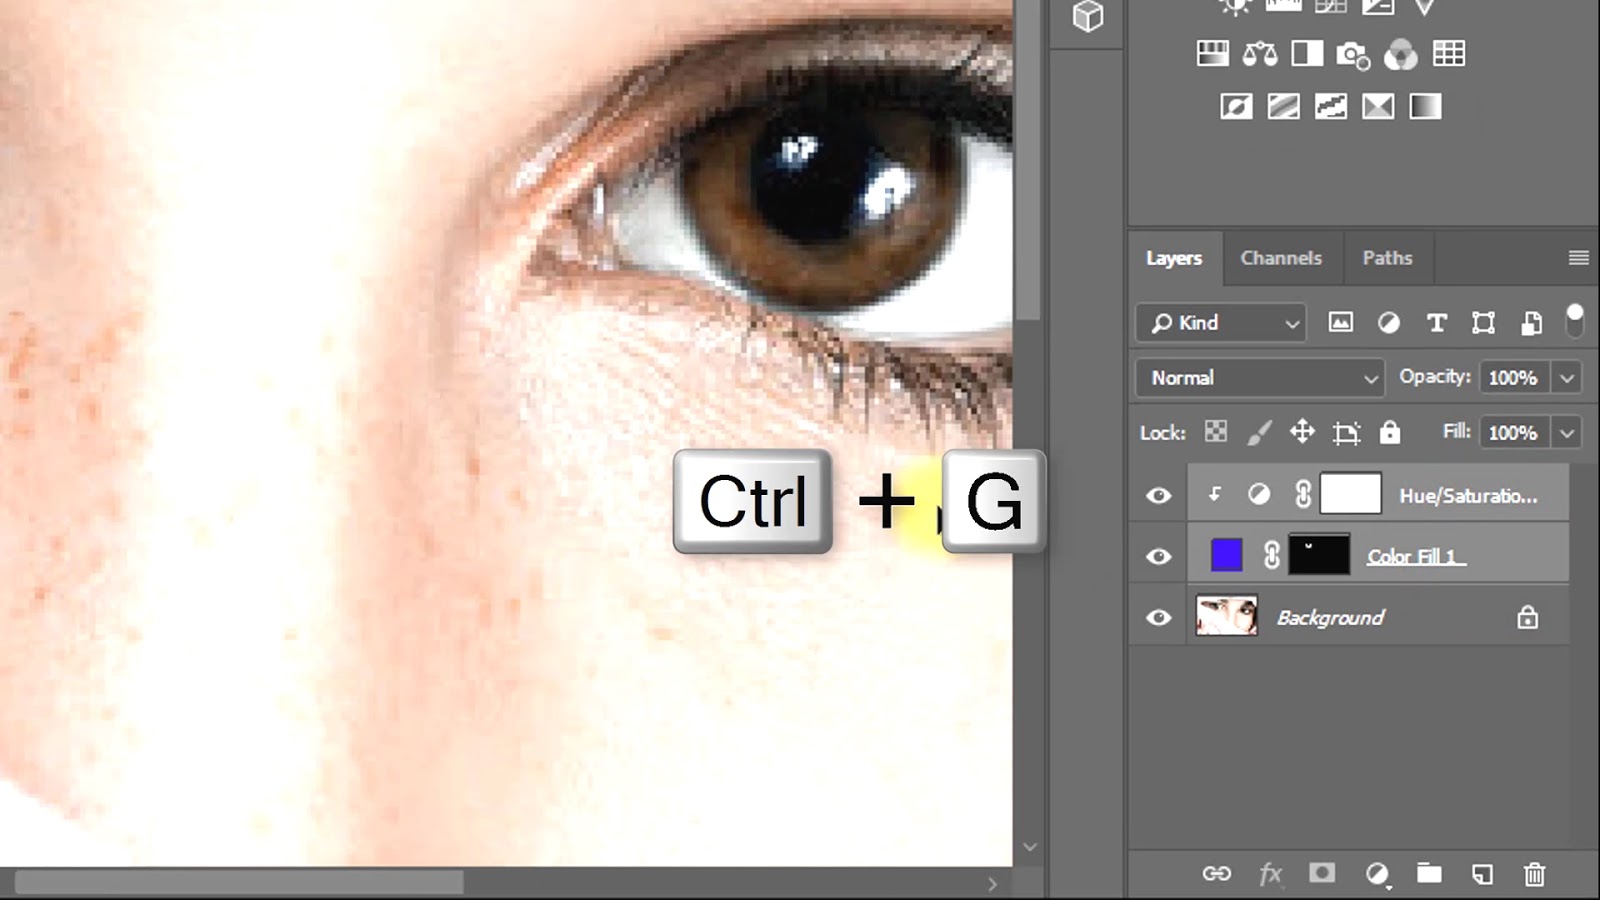Screen dimensions: 1600x900
Task: Delete the selected layer with the trash icon
Action: [1534, 872]
